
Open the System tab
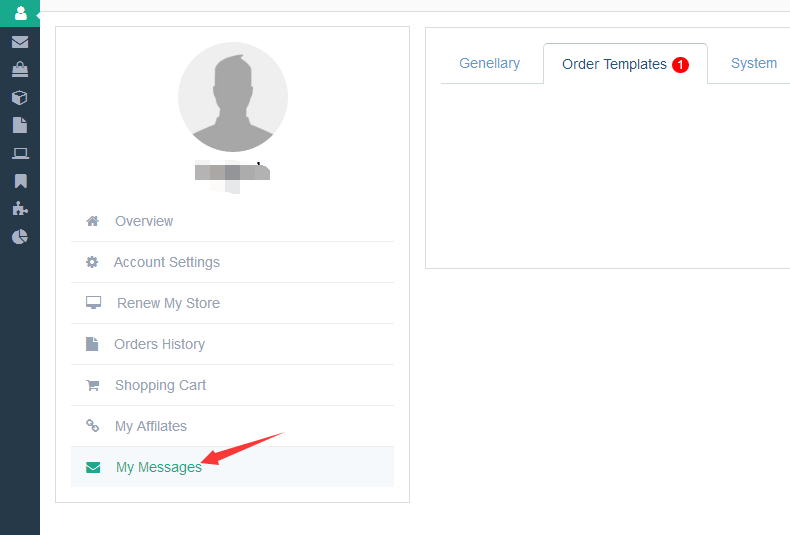(753, 64)
